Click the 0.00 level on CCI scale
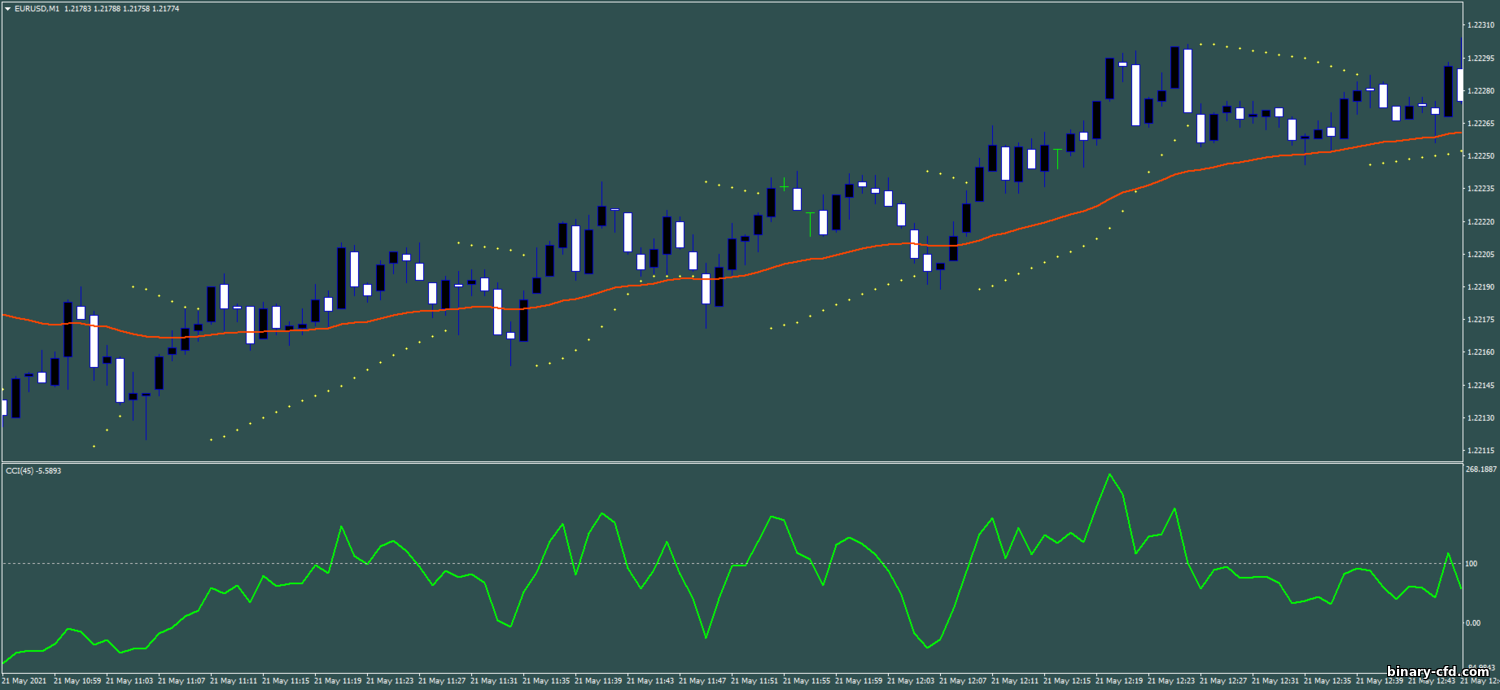The width and height of the screenshot is (1500, 690). tap(1473, 623)
